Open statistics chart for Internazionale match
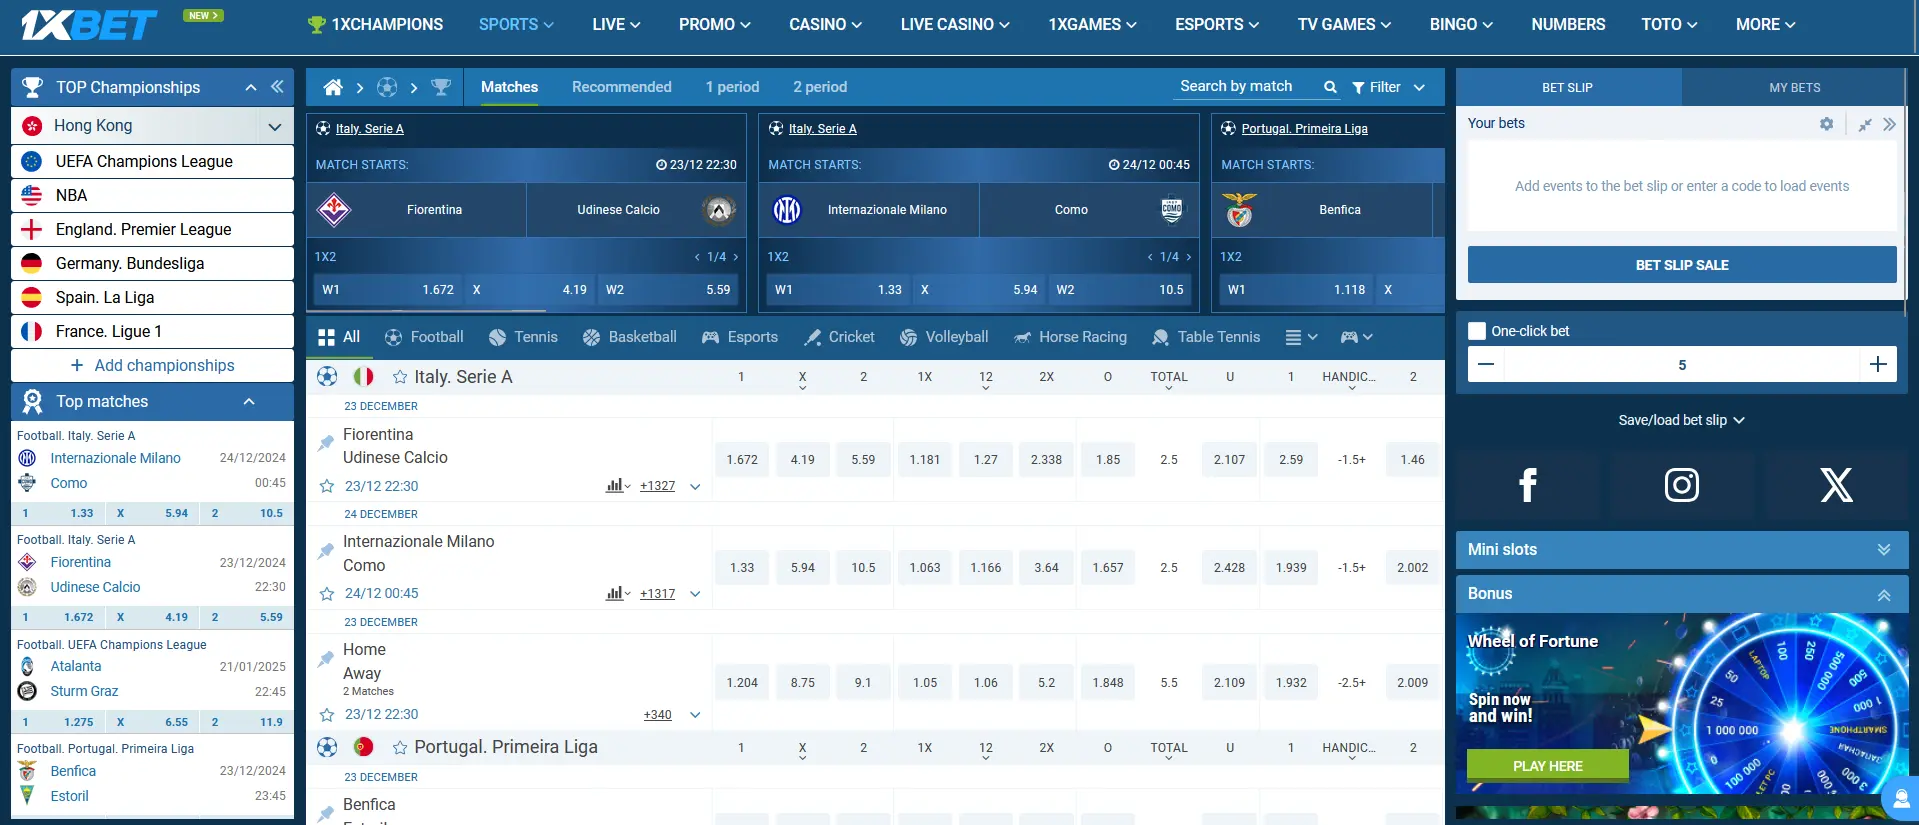The height and width of the screenshot is (825, 1919). [617, 594]
